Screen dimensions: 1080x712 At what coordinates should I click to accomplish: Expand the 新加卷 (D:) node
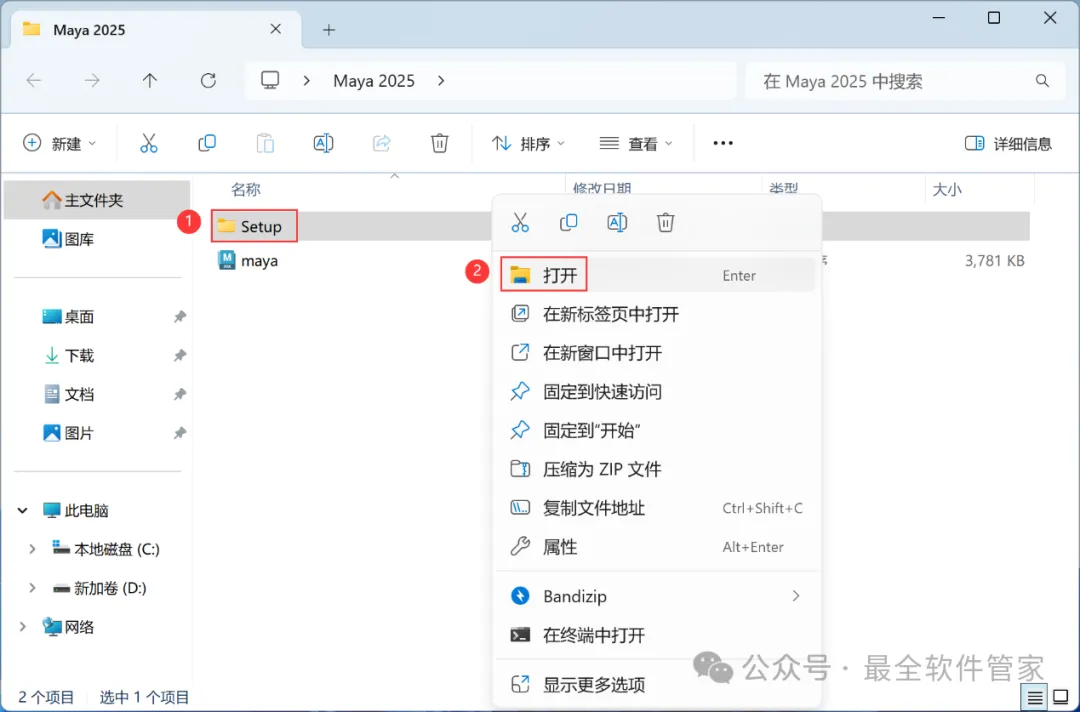(32, 587)
